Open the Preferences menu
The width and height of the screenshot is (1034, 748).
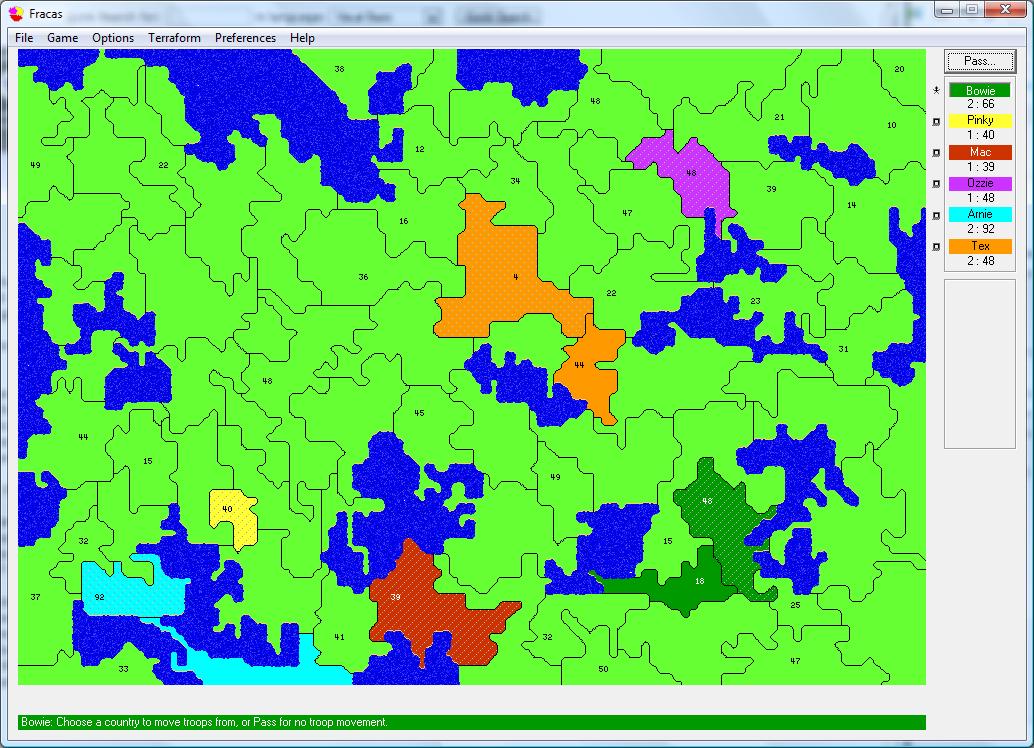(x=245, y=38)
